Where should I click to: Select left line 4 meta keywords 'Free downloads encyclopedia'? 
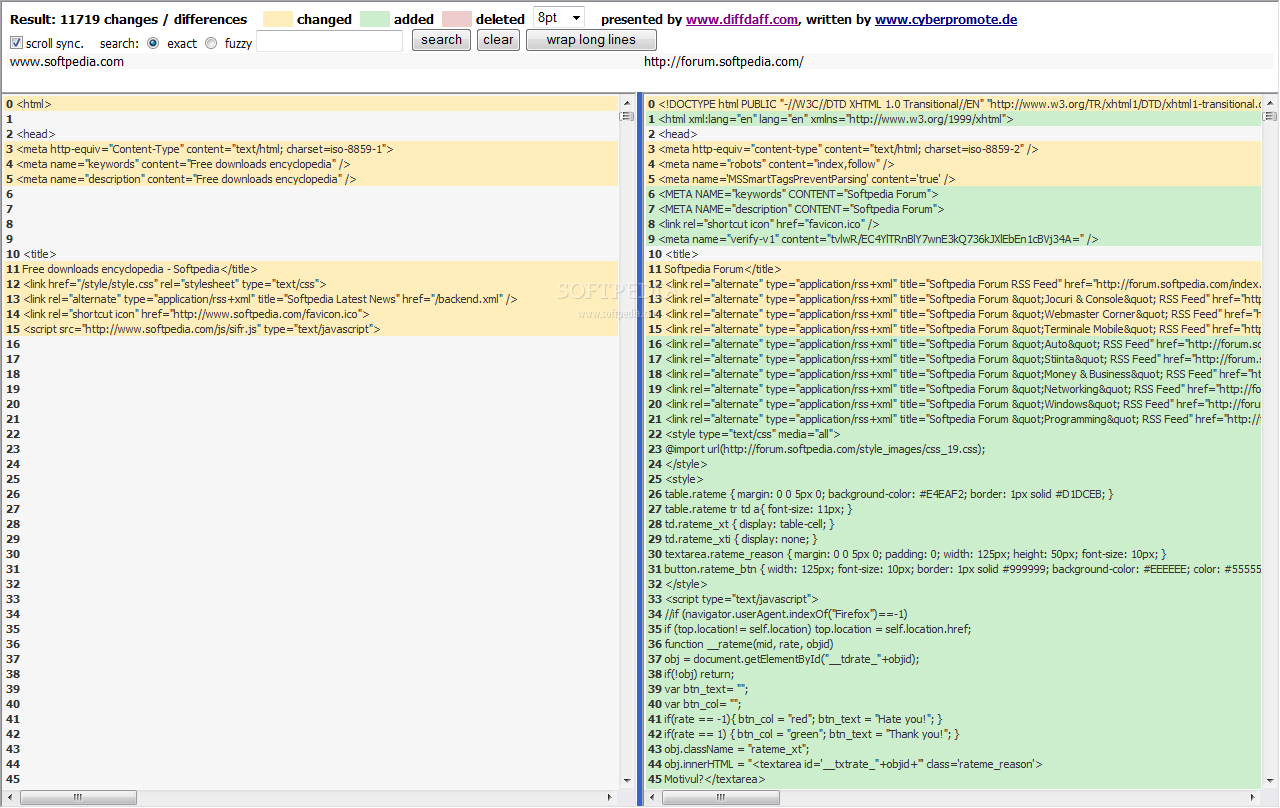coord(310,164)
